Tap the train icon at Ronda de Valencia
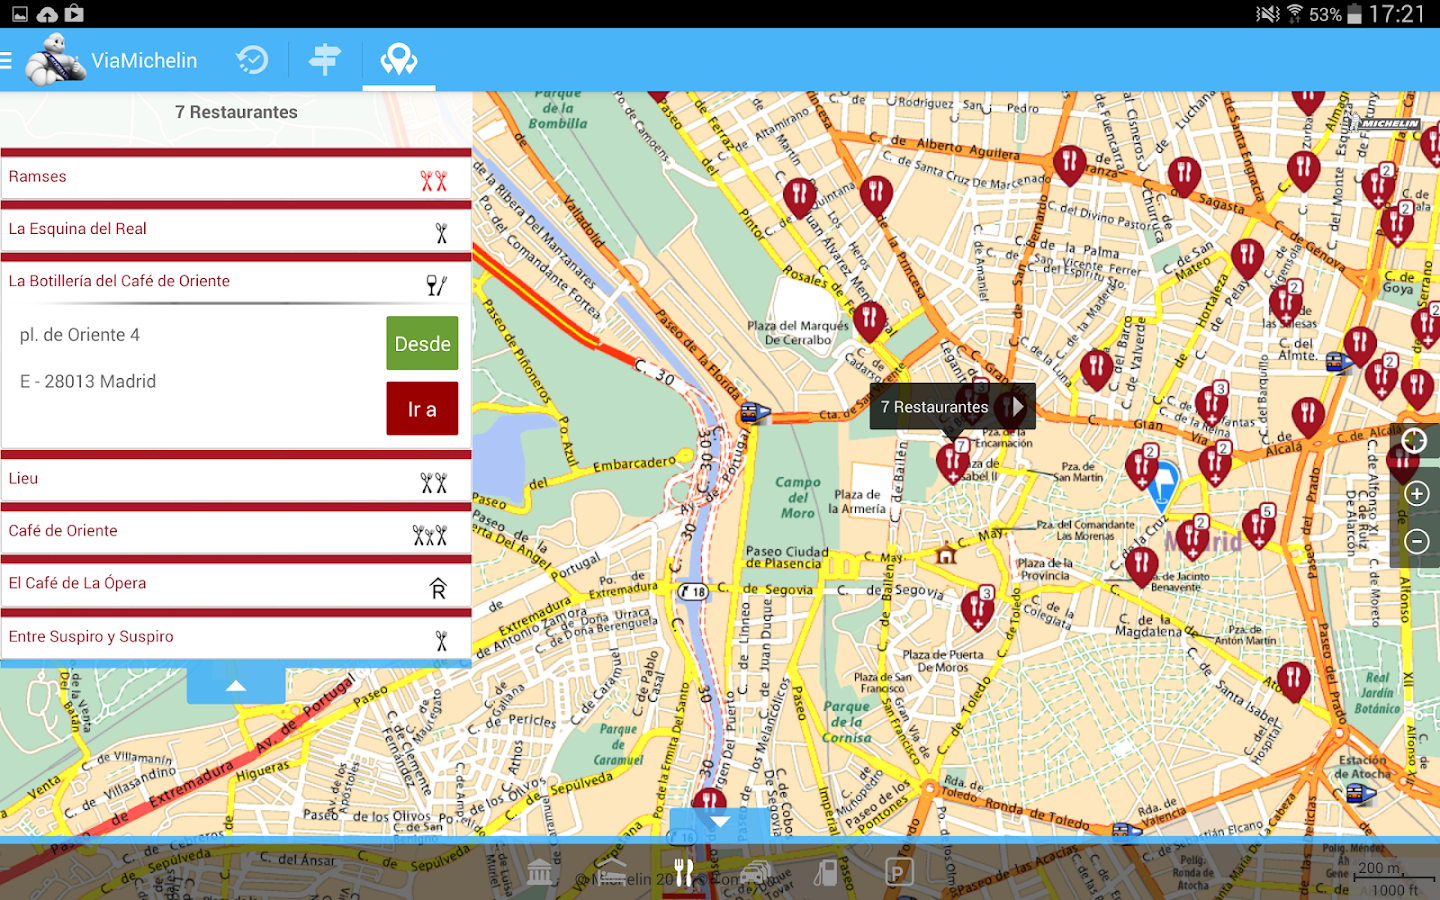The image size is (1440, 900). pos(1126,830)
